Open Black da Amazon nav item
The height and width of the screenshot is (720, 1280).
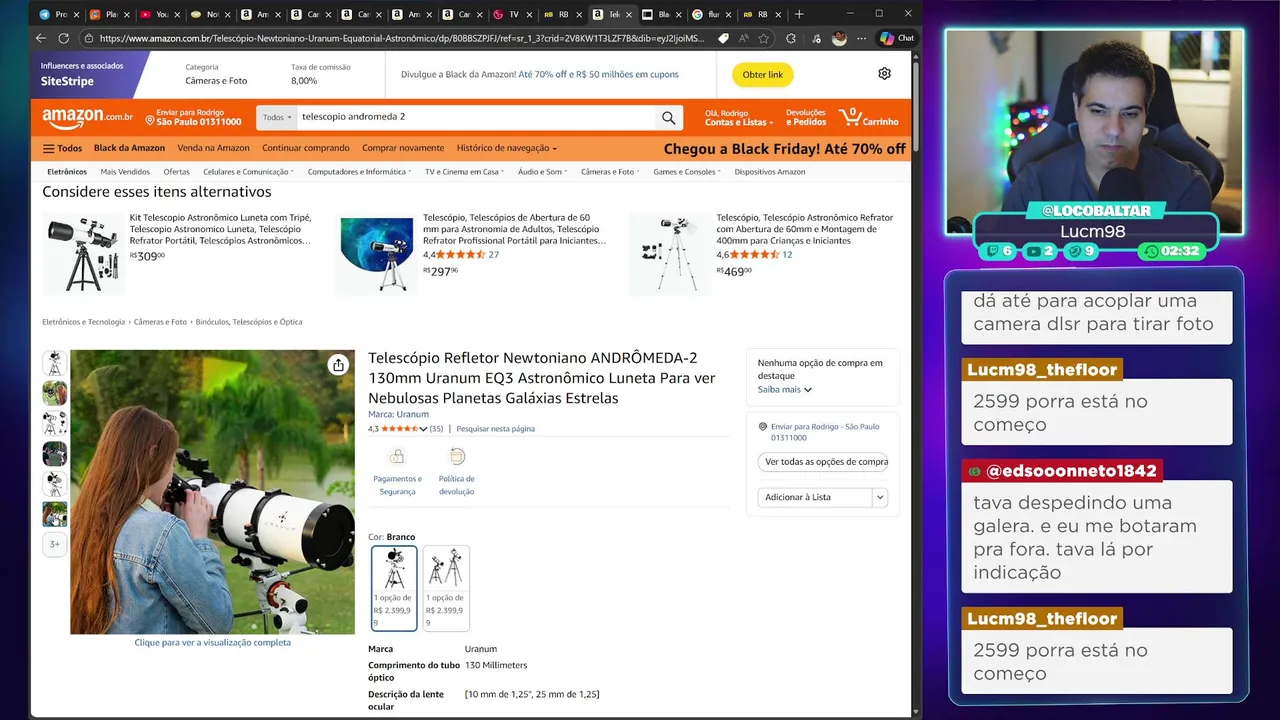point(129,148)
